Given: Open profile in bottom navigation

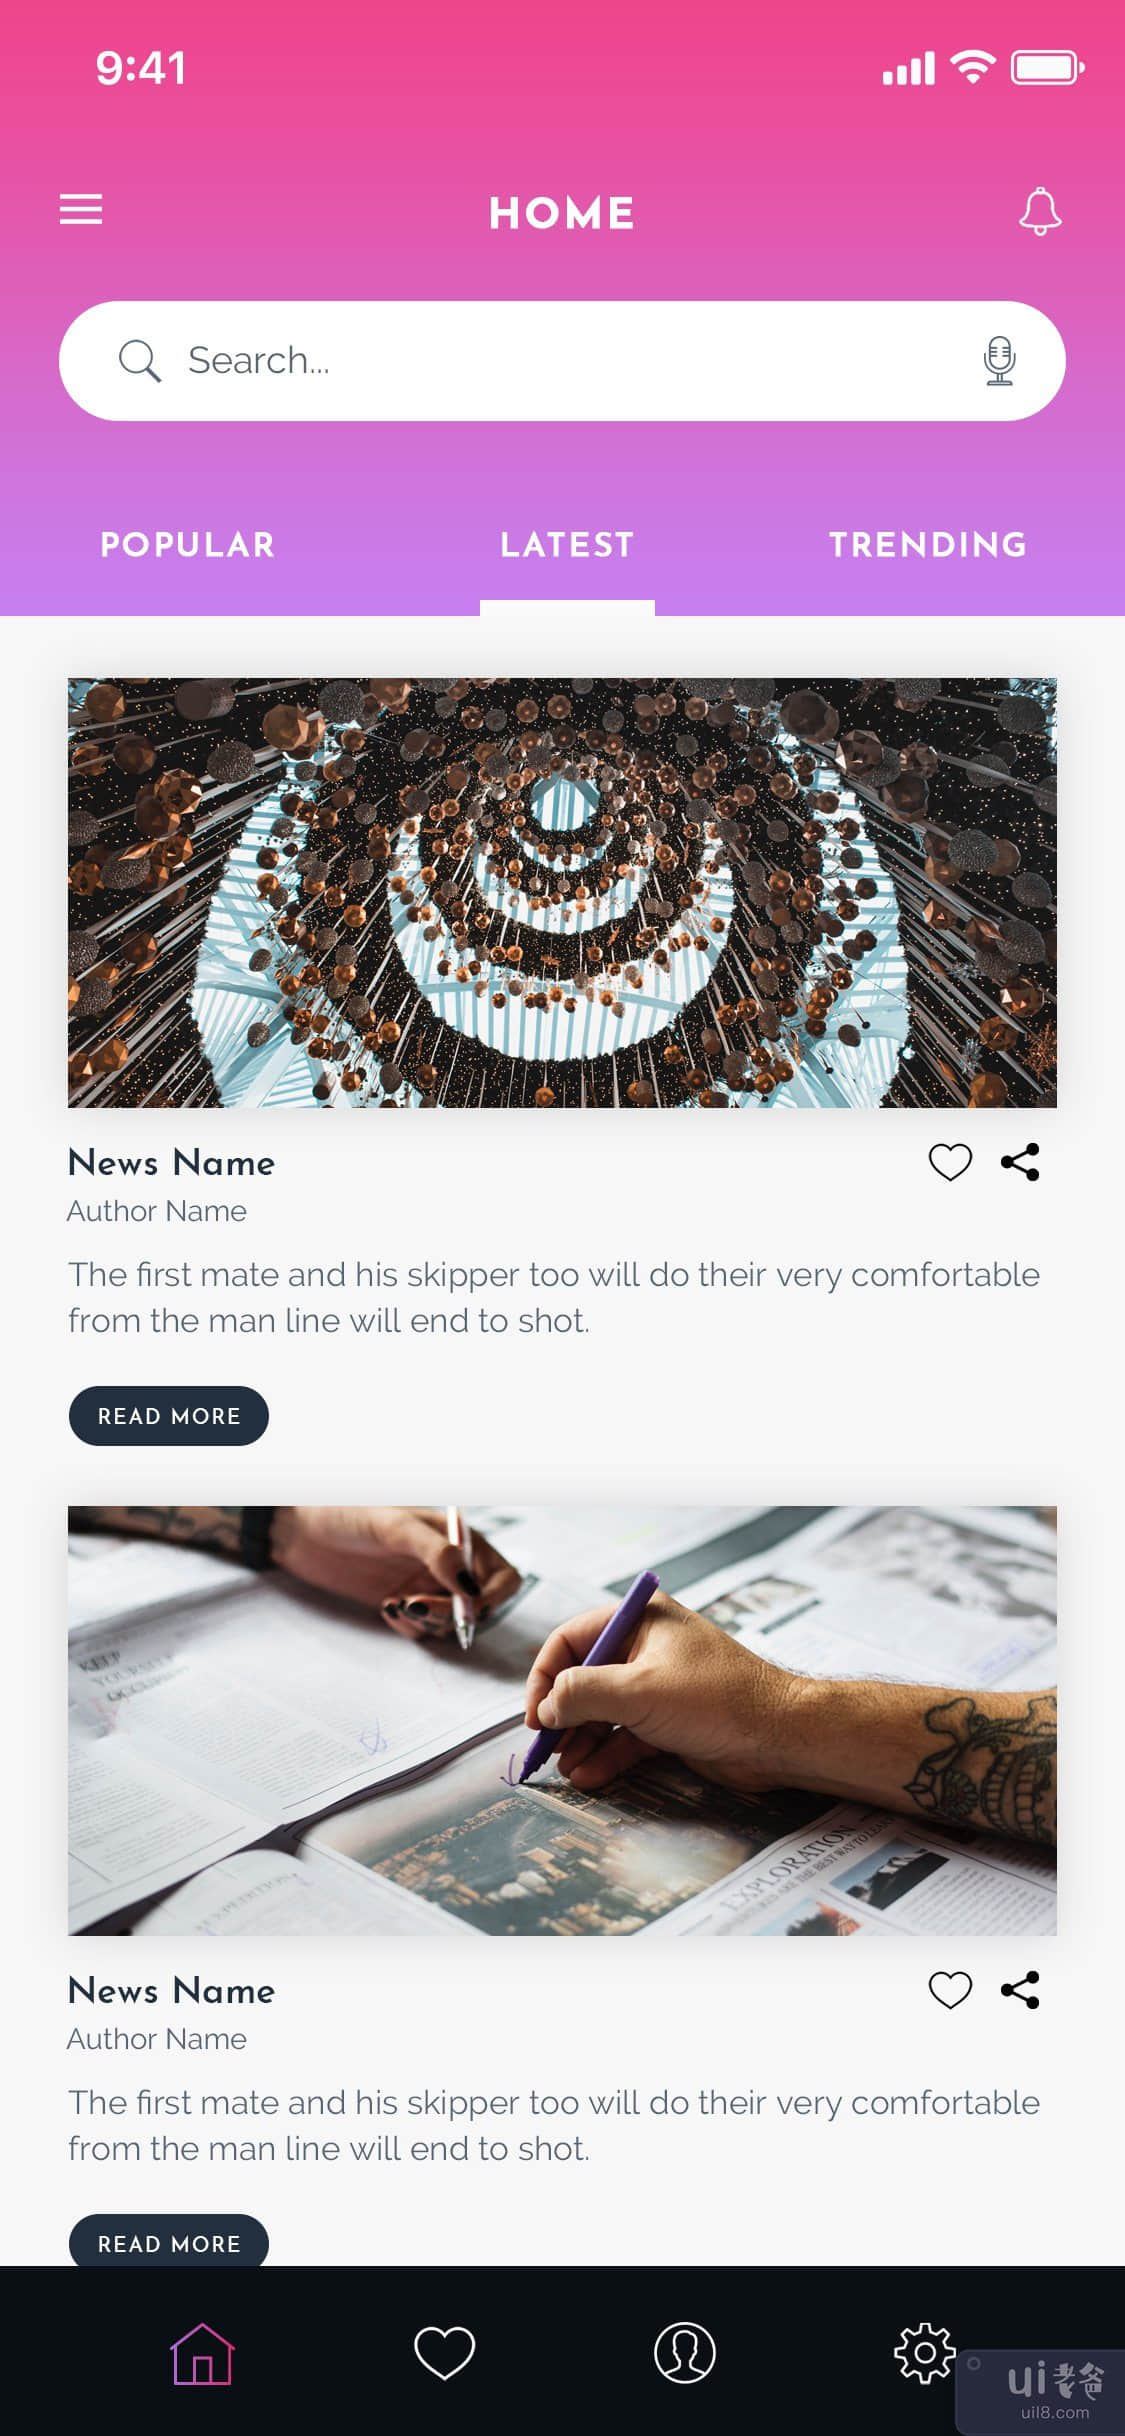Looking at the screenshot, I should tap(685, 2352).
